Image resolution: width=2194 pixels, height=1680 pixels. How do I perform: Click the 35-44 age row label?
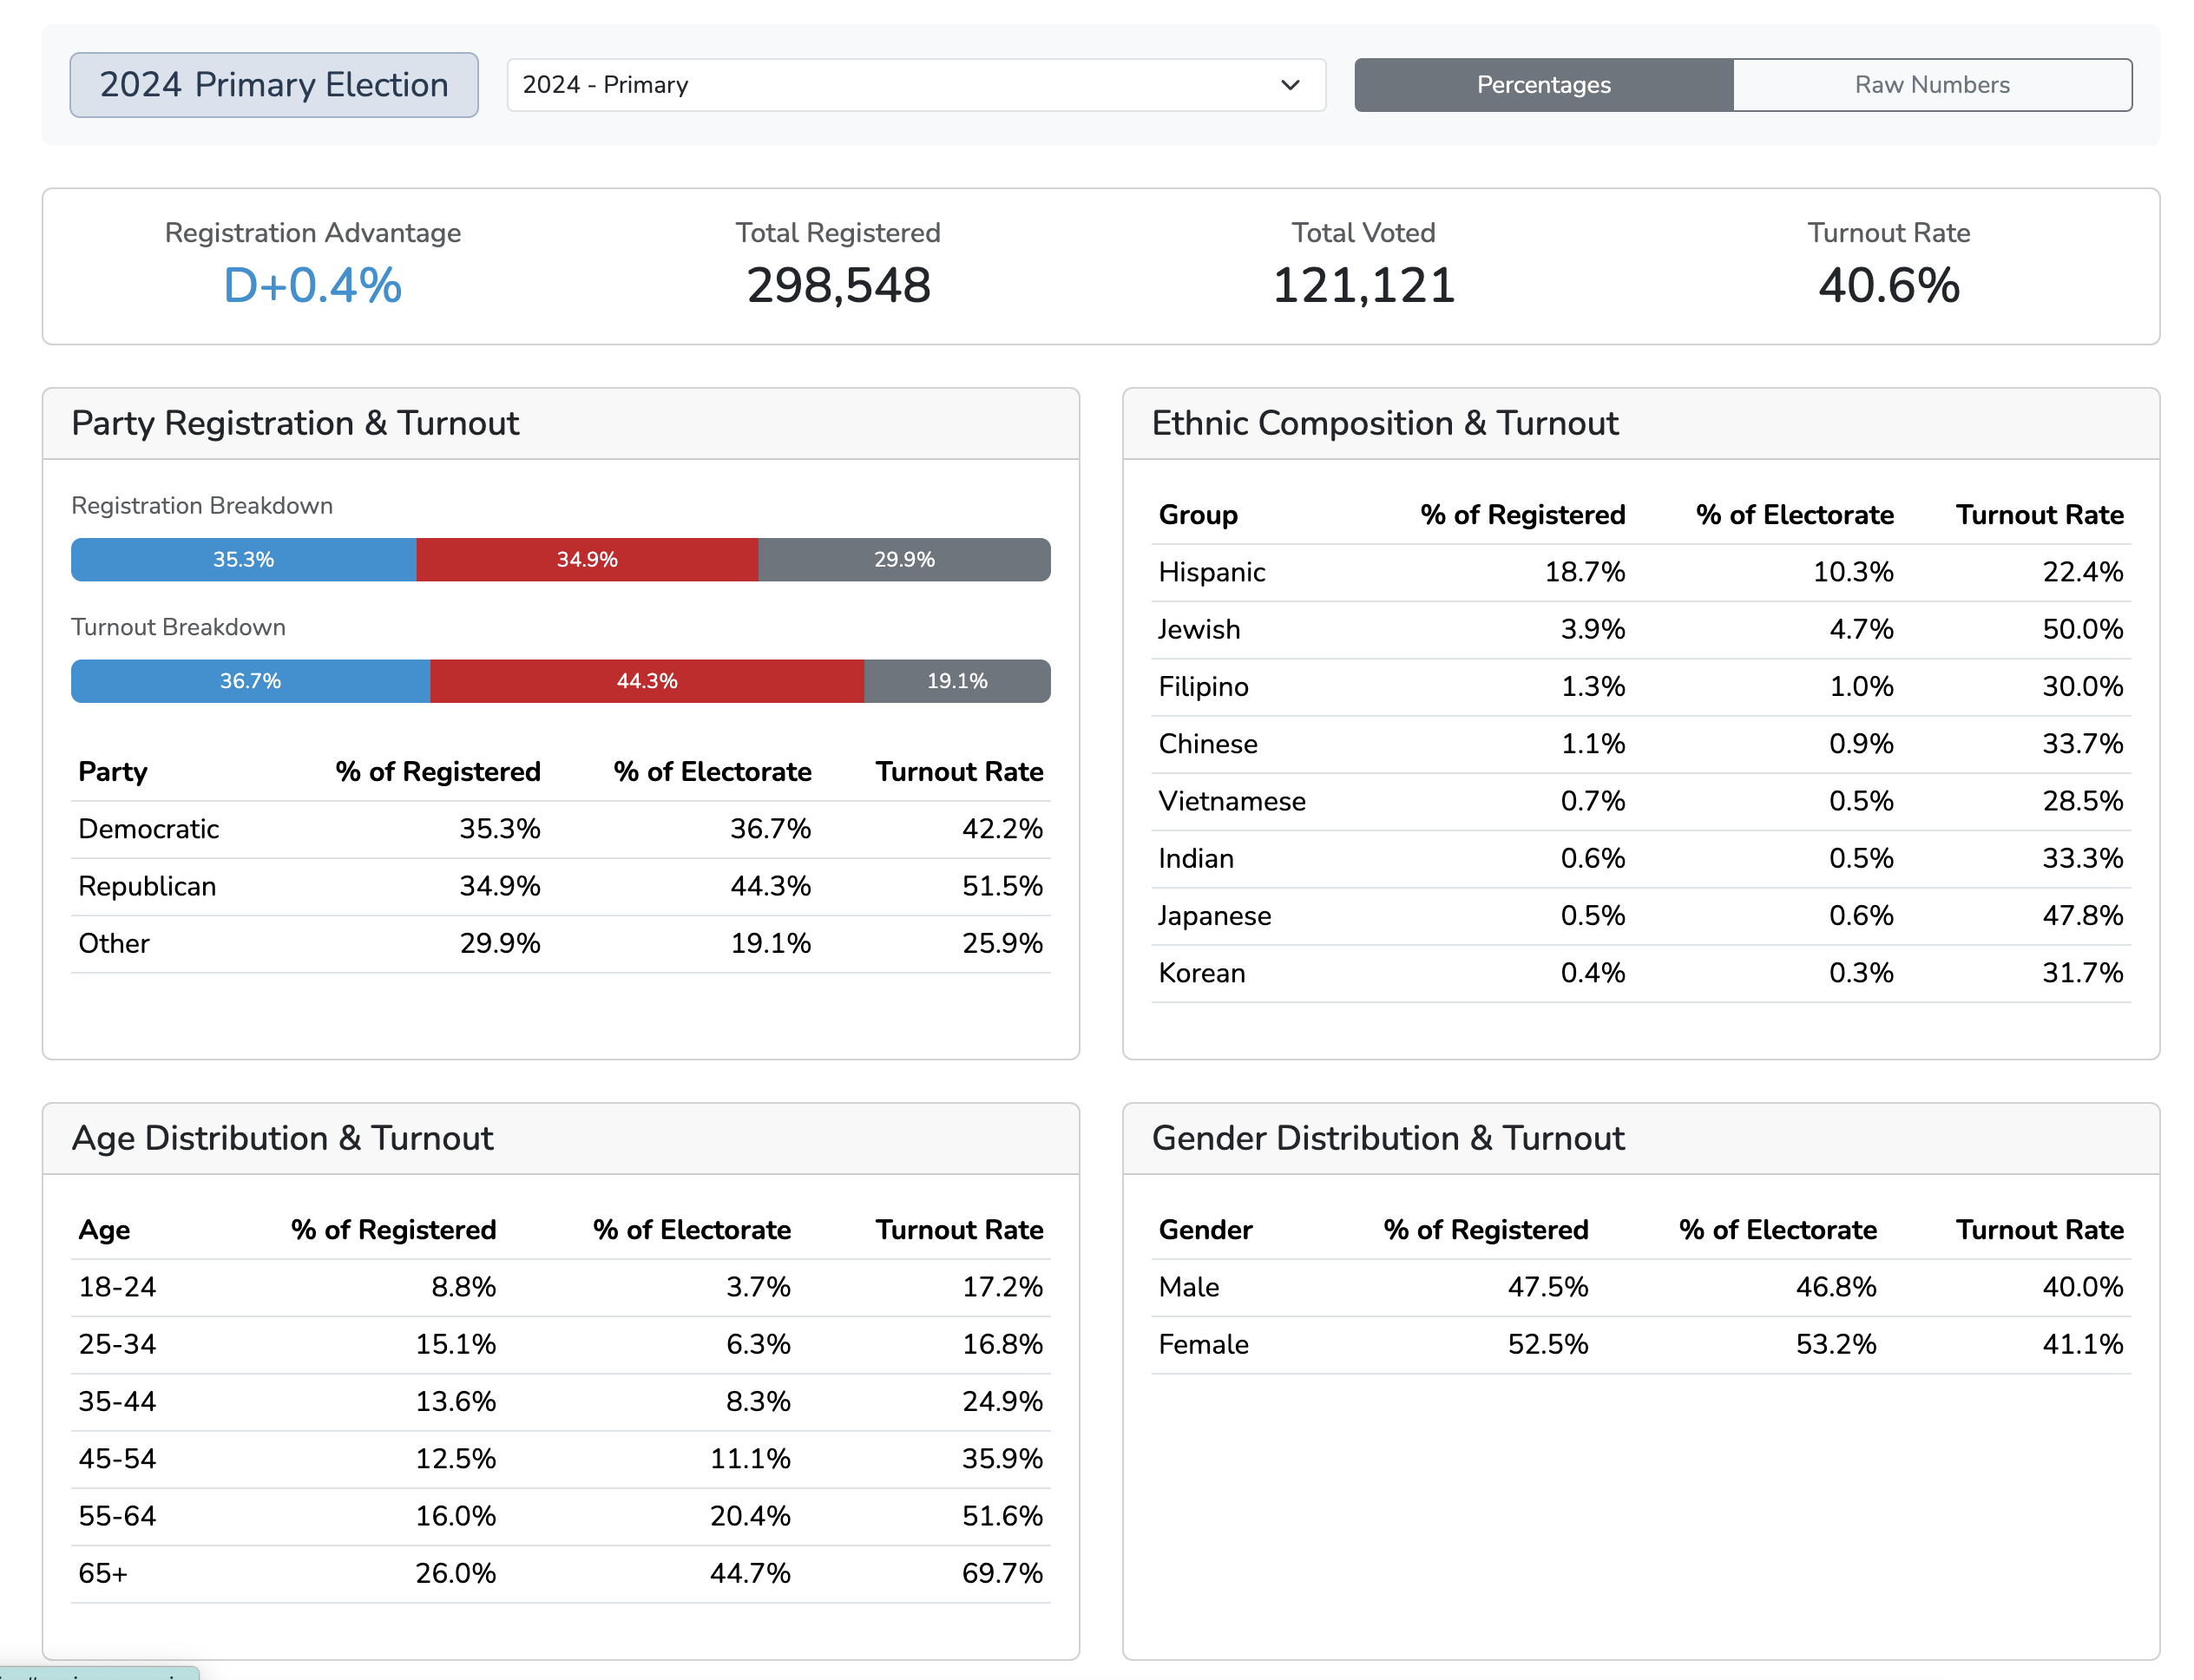point(117,1401)
